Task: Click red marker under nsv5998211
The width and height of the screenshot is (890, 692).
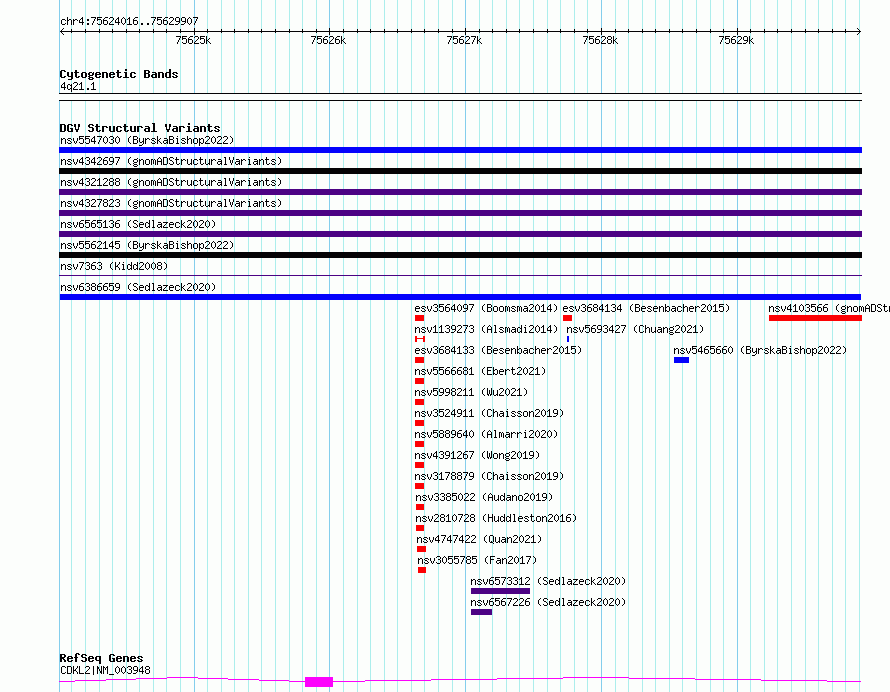Action: pos(419,402)
